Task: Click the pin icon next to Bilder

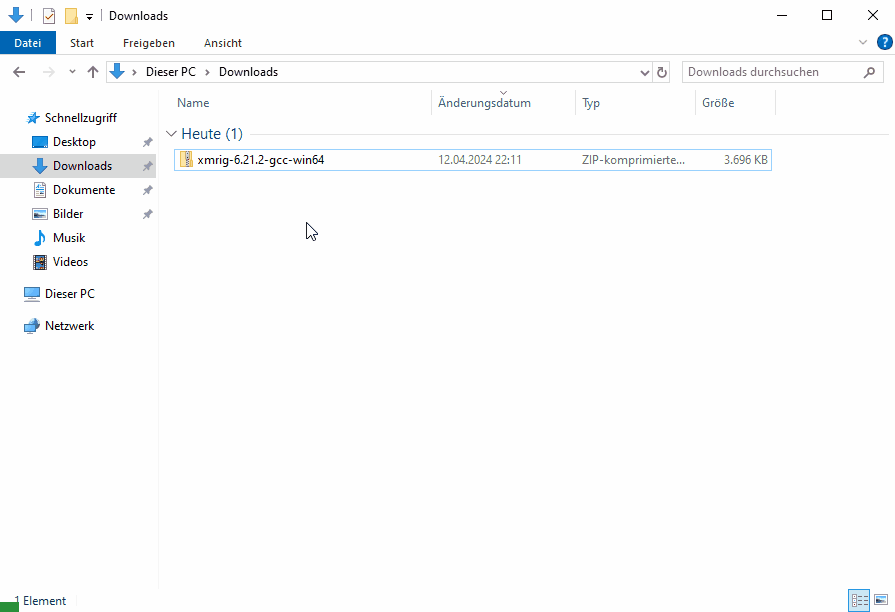Action: pyautogui.click(x=147, y=214)
